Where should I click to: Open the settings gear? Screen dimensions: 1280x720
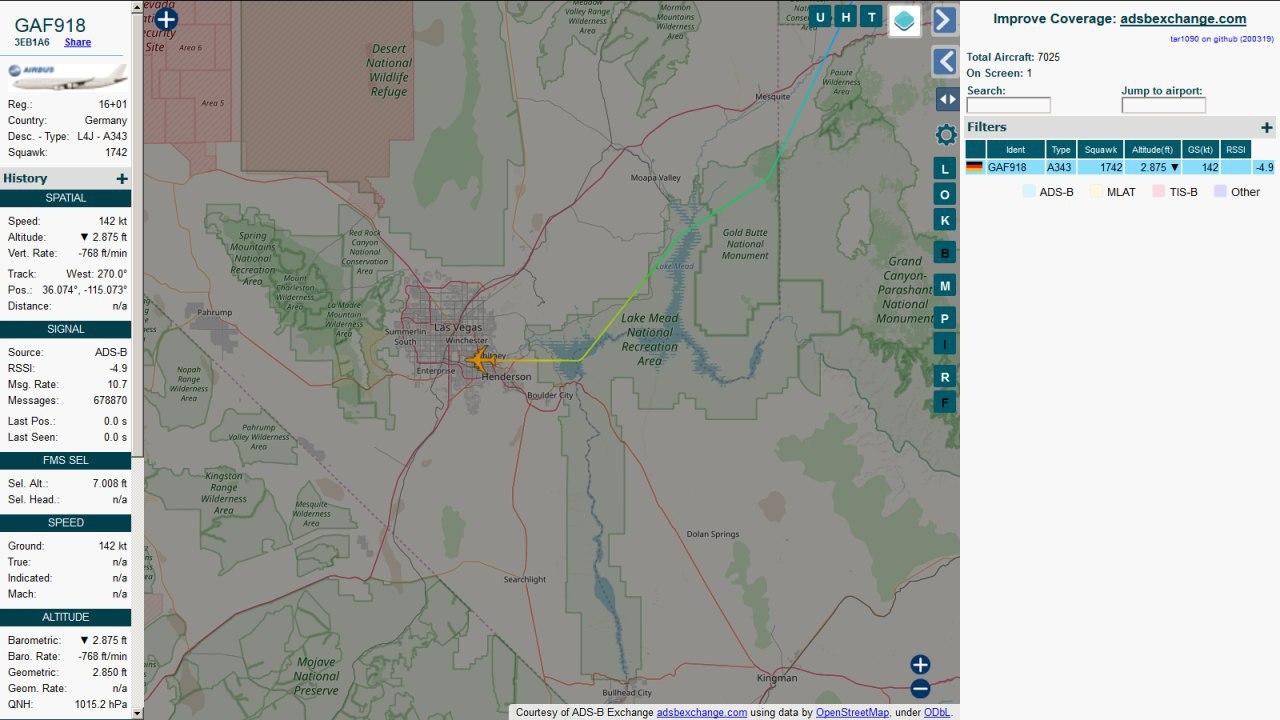pos(946,135)
